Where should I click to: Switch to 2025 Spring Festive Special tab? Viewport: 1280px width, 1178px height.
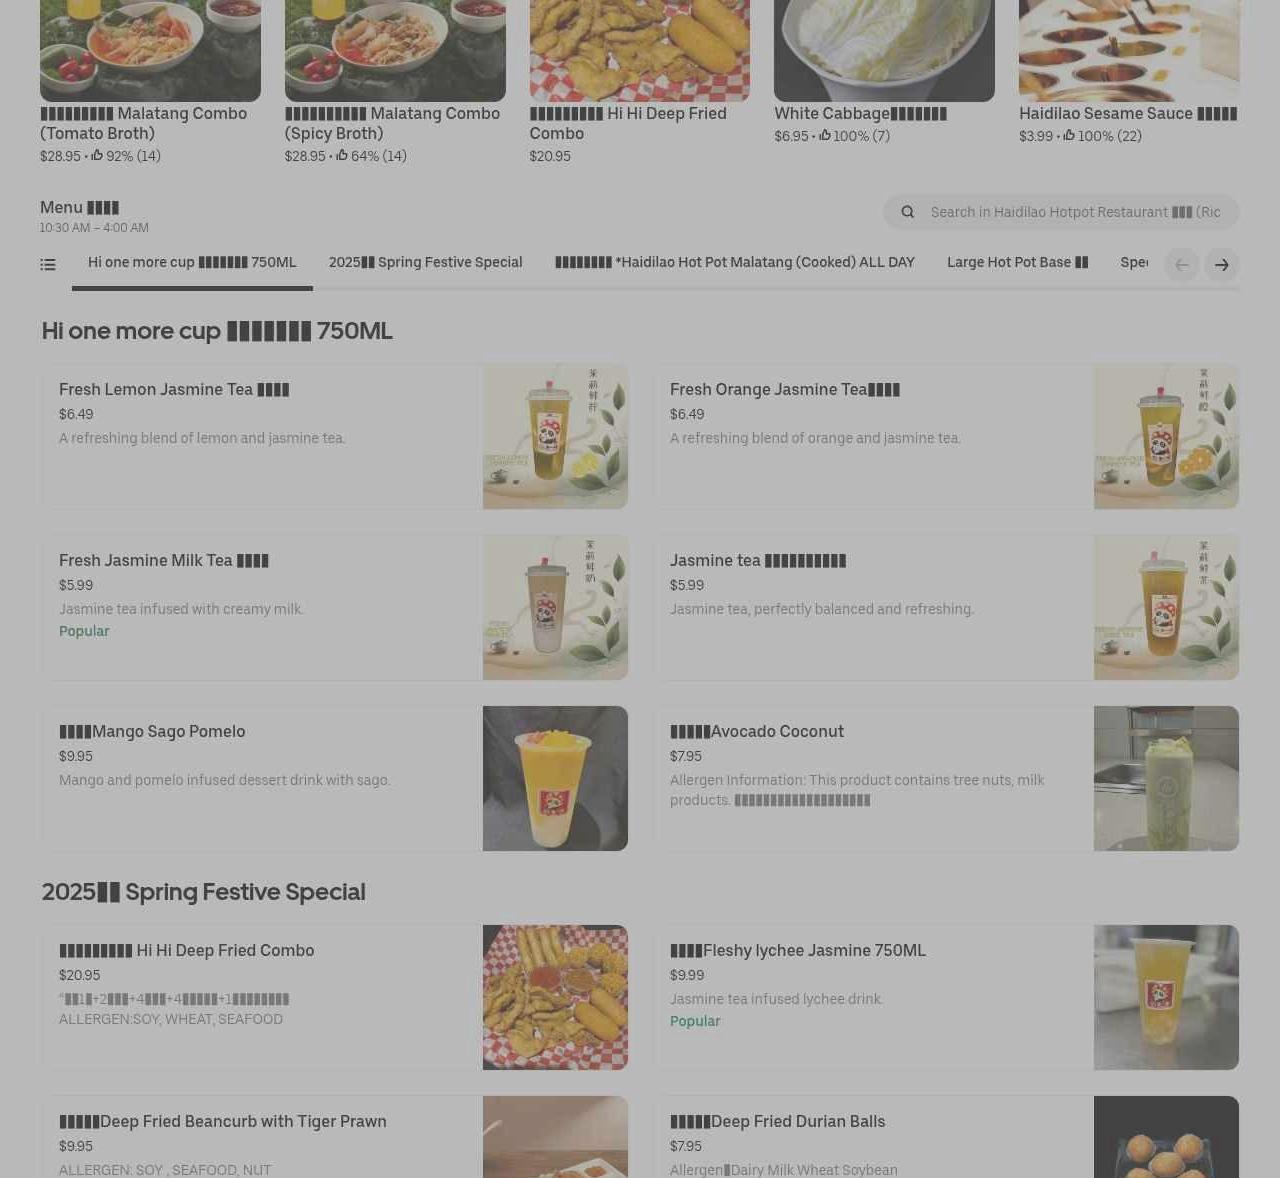pos(426,263)
